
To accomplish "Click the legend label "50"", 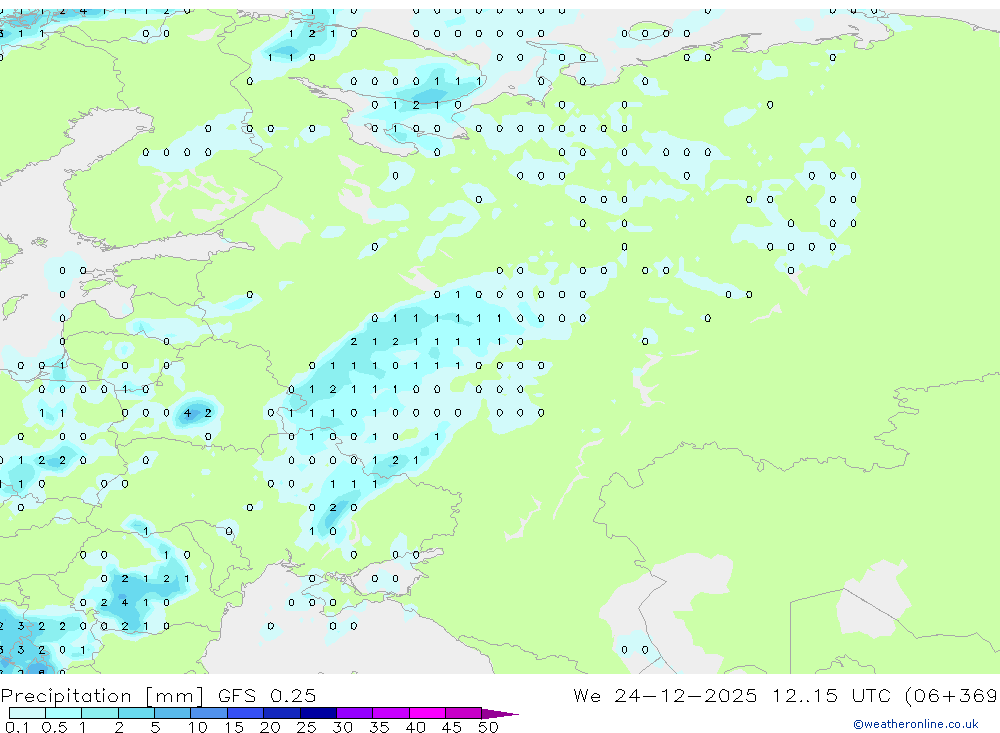I will pos(489,727).
